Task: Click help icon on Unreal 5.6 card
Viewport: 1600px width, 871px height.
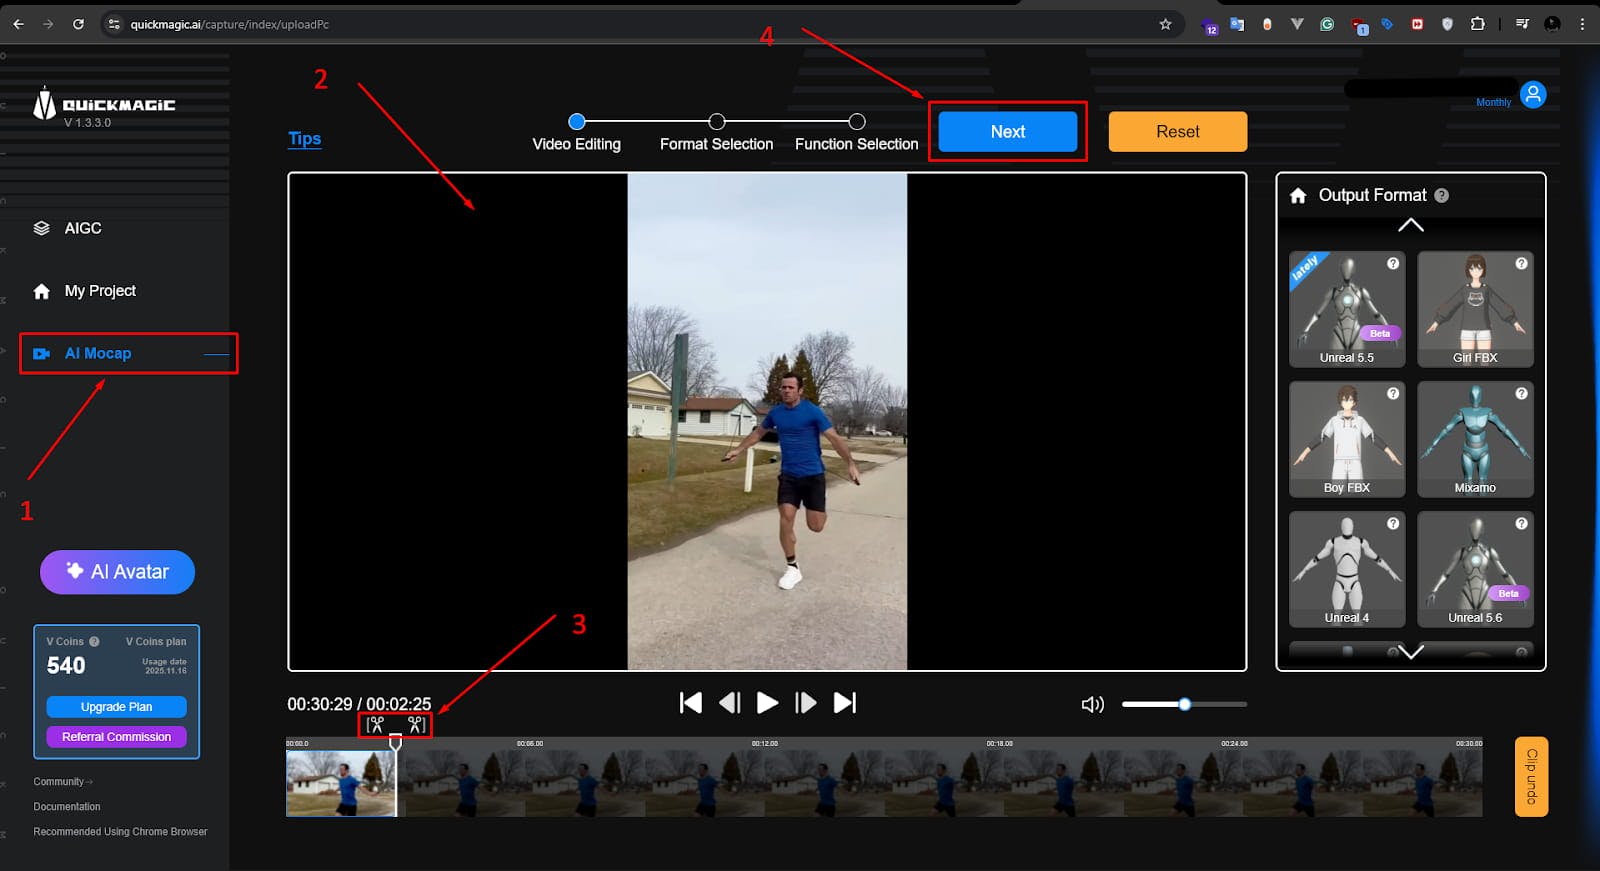Action: 1521,524
